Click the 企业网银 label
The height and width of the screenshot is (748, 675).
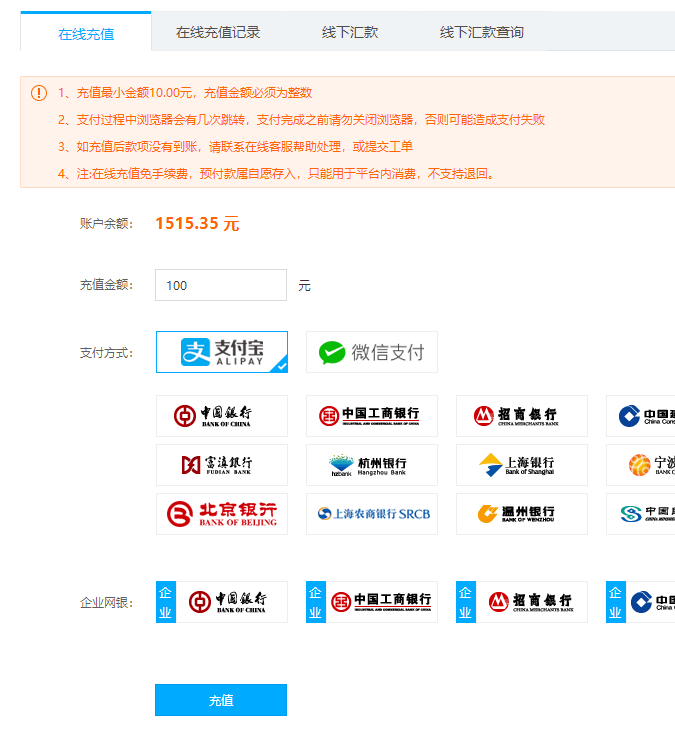pyautogui.click(x=106, y=603)
